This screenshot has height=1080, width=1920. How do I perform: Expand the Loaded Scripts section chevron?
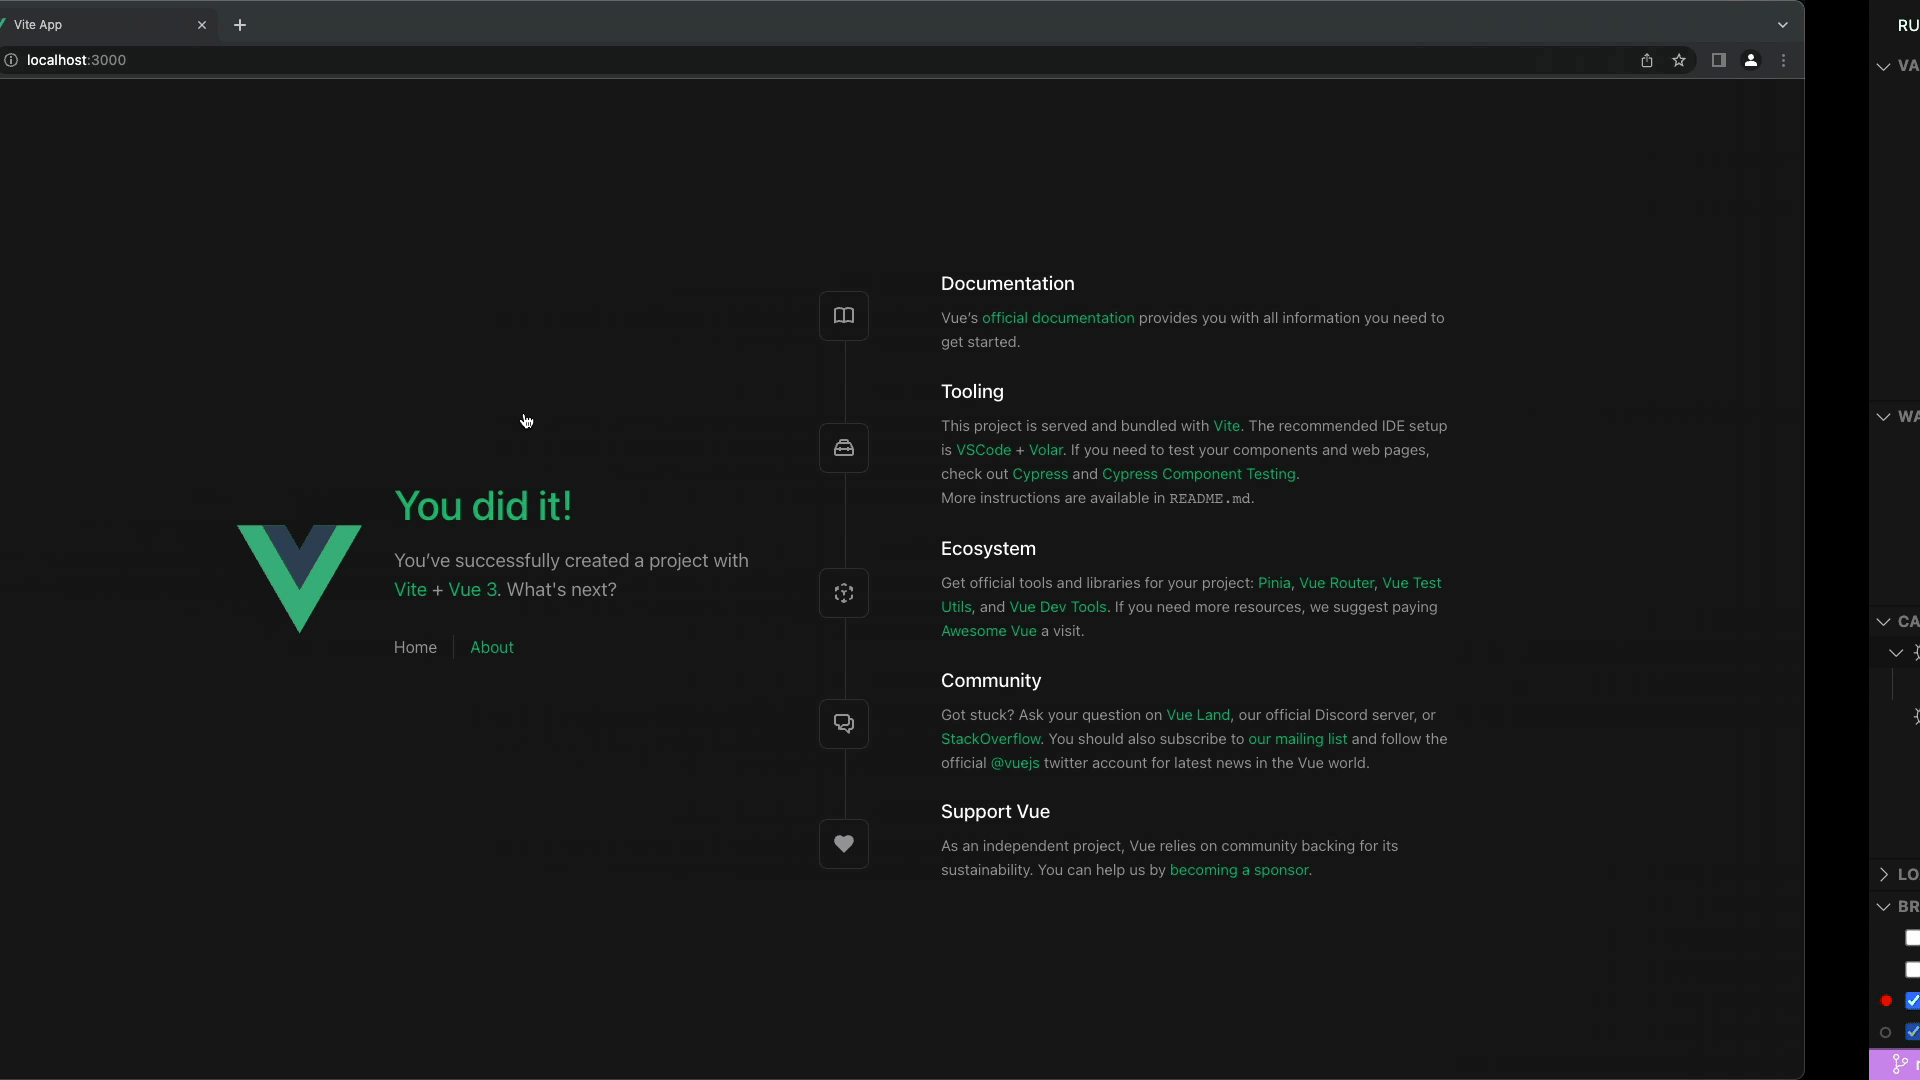tap(1884, 874)
